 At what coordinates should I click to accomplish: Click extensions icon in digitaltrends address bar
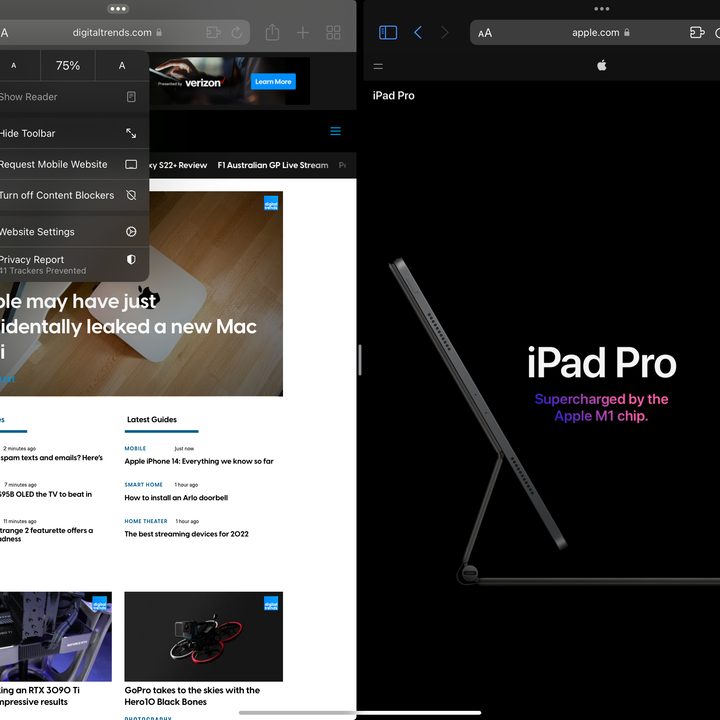213,32
